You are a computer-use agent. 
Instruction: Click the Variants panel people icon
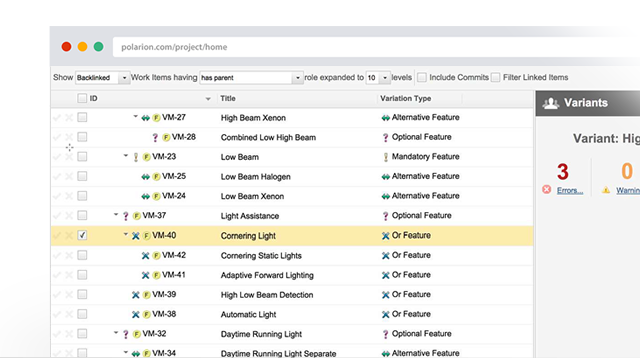[551, 103]
